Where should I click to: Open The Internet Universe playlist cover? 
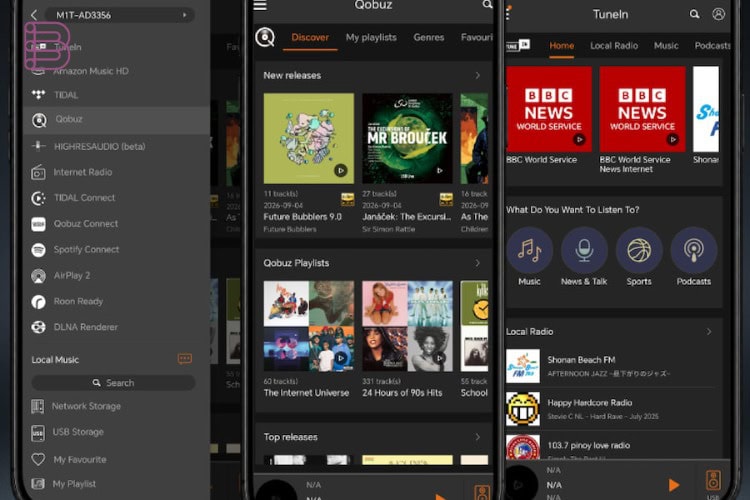(309, 326)
